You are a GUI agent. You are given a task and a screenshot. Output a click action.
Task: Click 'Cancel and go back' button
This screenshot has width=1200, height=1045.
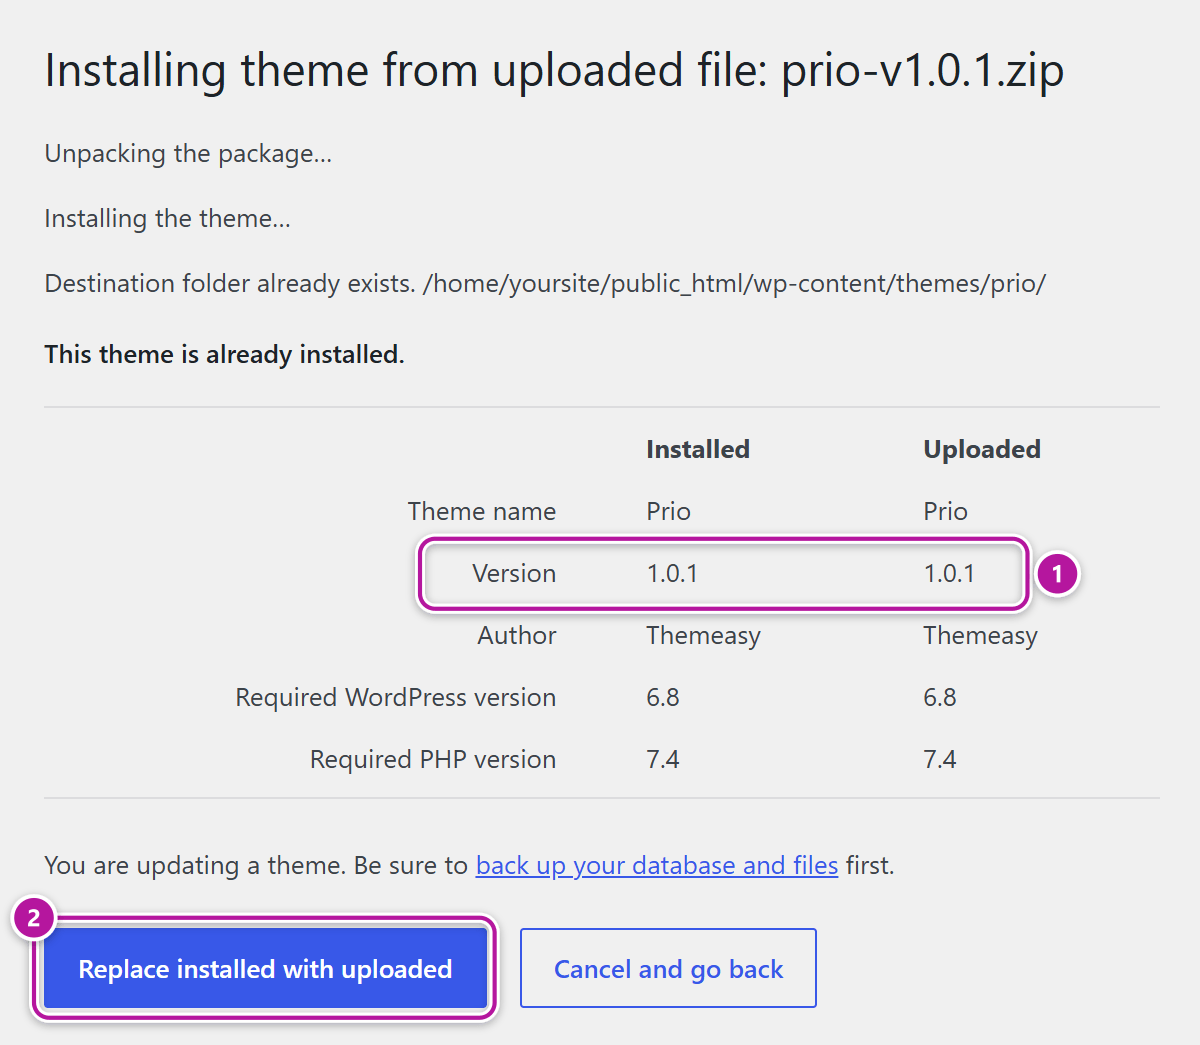click(668, 968)
